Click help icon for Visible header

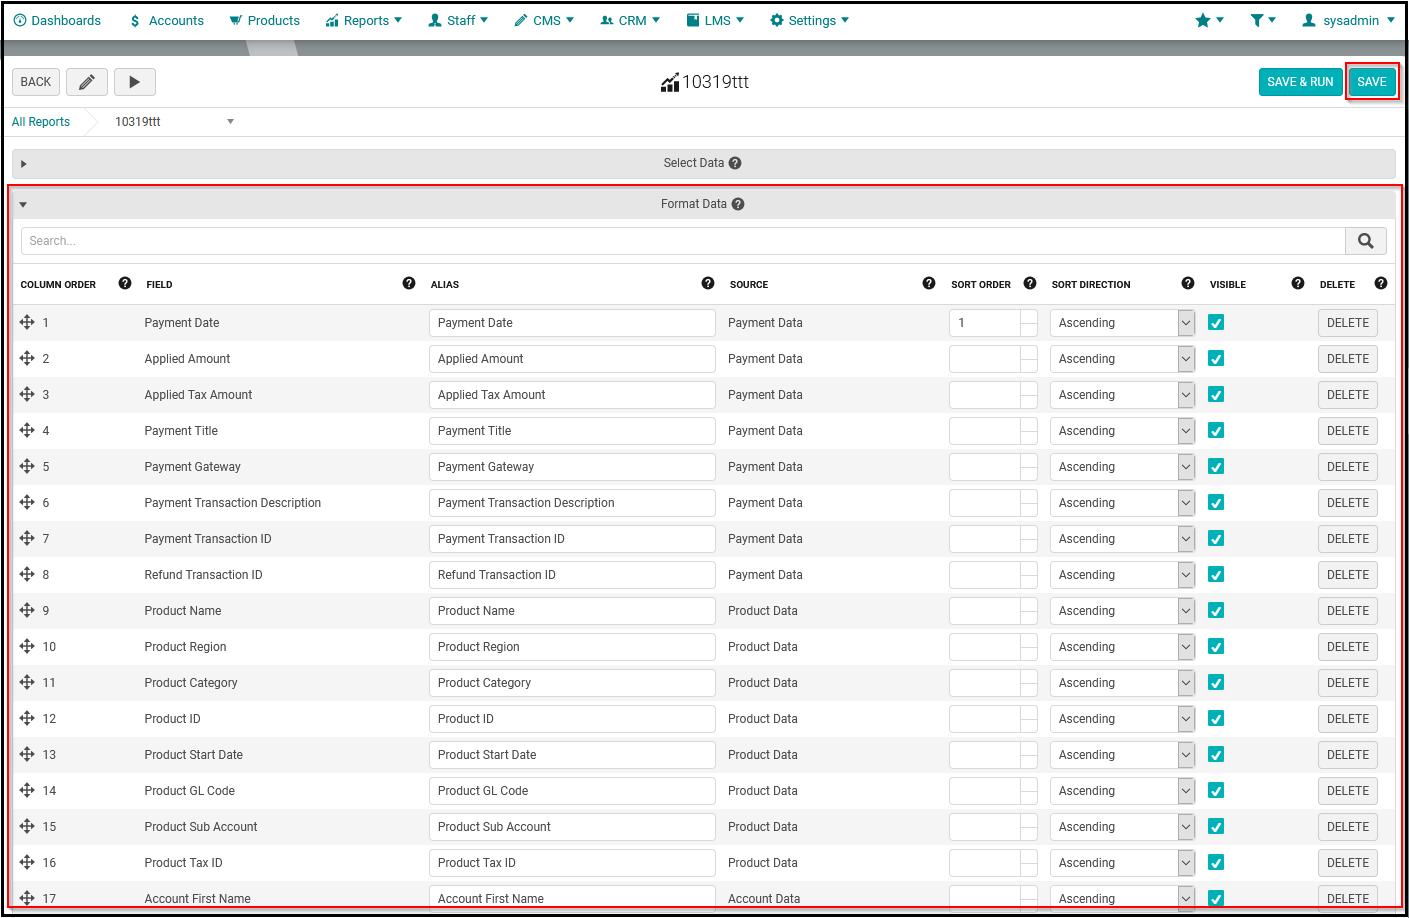click(x=1298, y=283)
